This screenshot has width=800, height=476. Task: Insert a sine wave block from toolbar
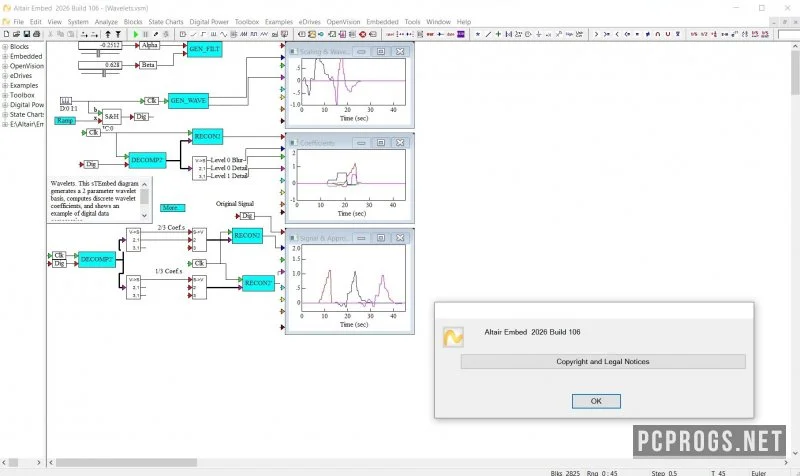tap(223, 34)
